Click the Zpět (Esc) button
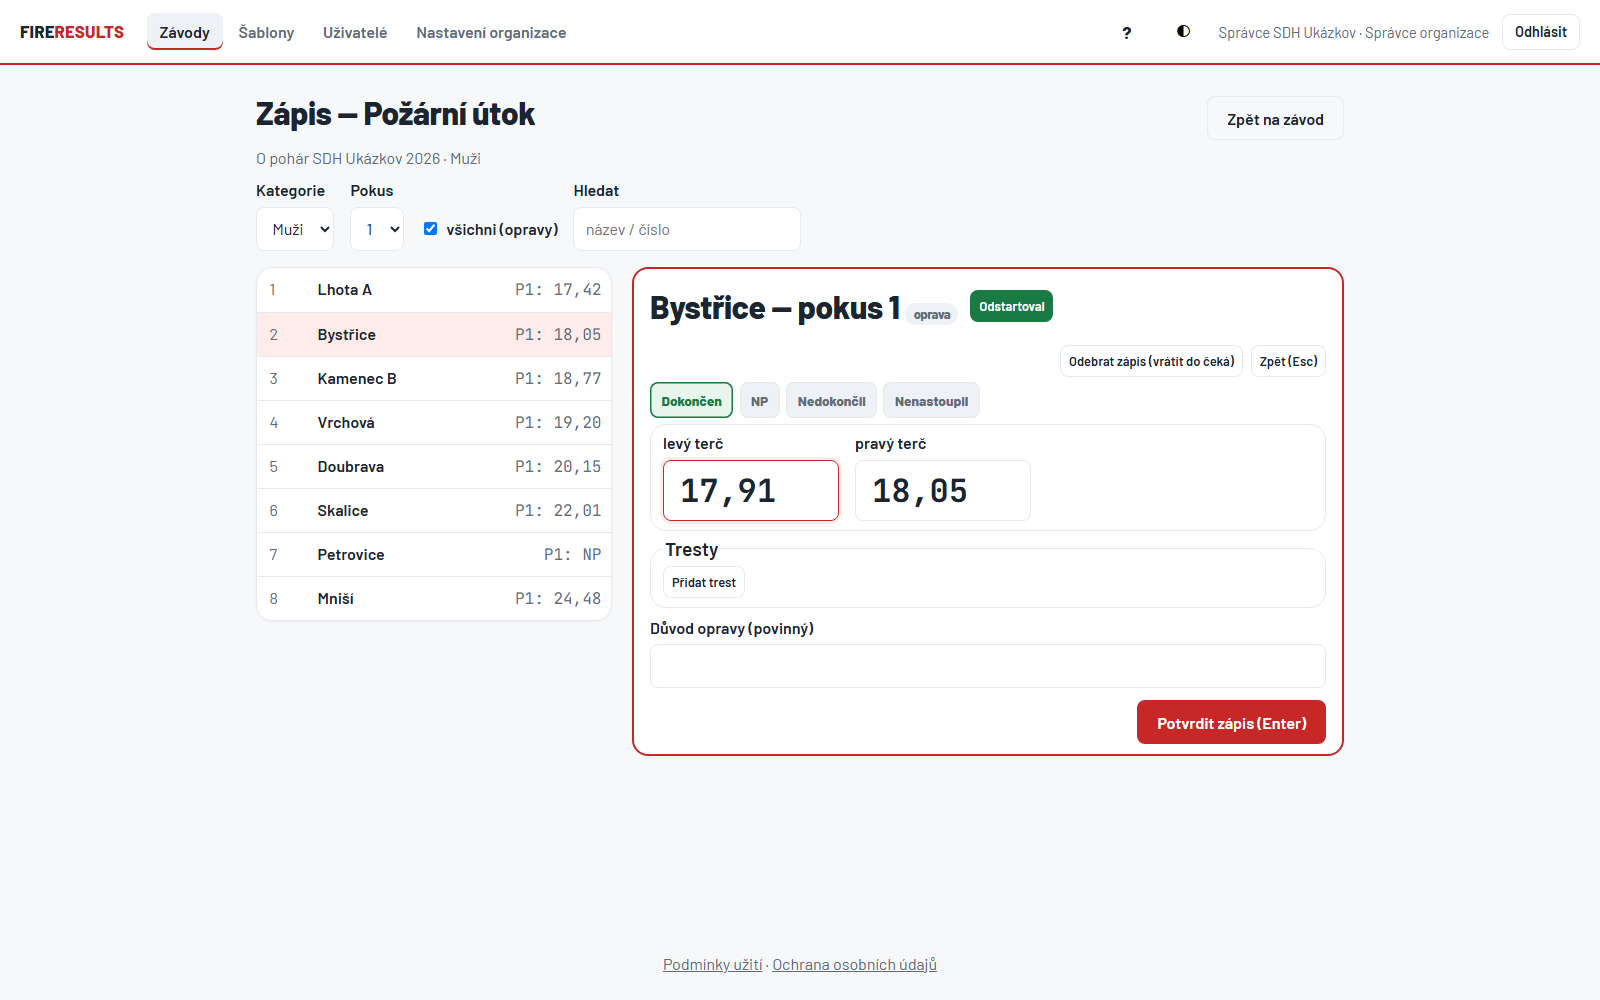 click(1288, 361)
